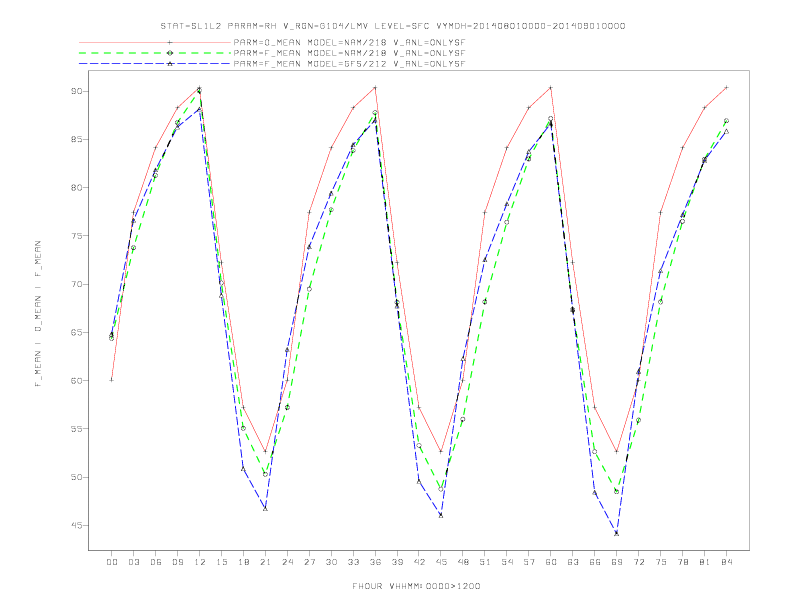
Task: Click the x-axis tick label 12
Action: click(x=200, y=562)
